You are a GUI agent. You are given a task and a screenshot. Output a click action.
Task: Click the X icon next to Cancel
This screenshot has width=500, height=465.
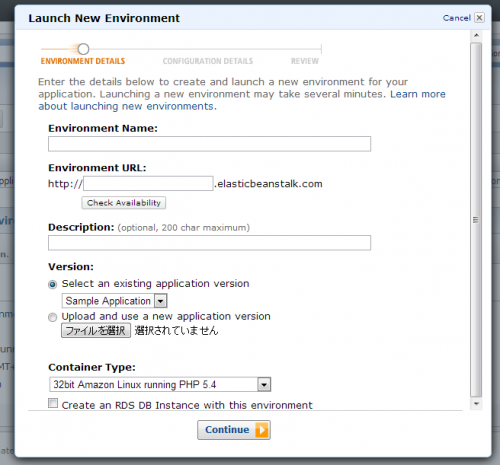point(479,18)
